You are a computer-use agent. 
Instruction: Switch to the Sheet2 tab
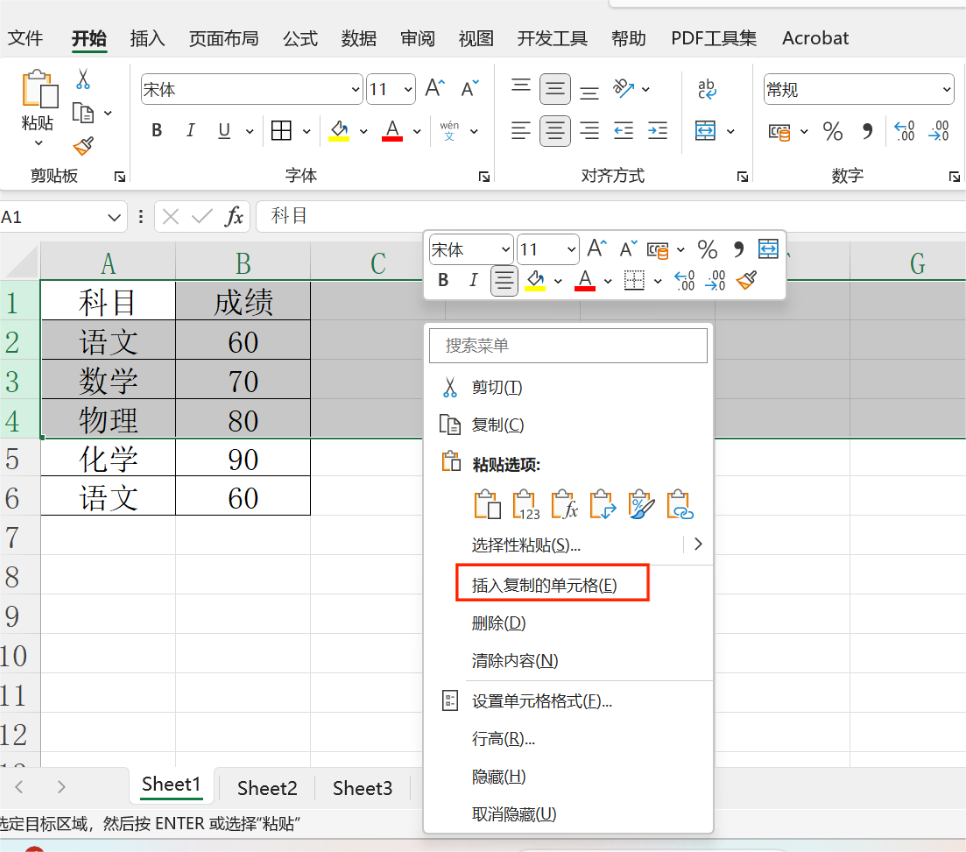(x=267, y=788)
